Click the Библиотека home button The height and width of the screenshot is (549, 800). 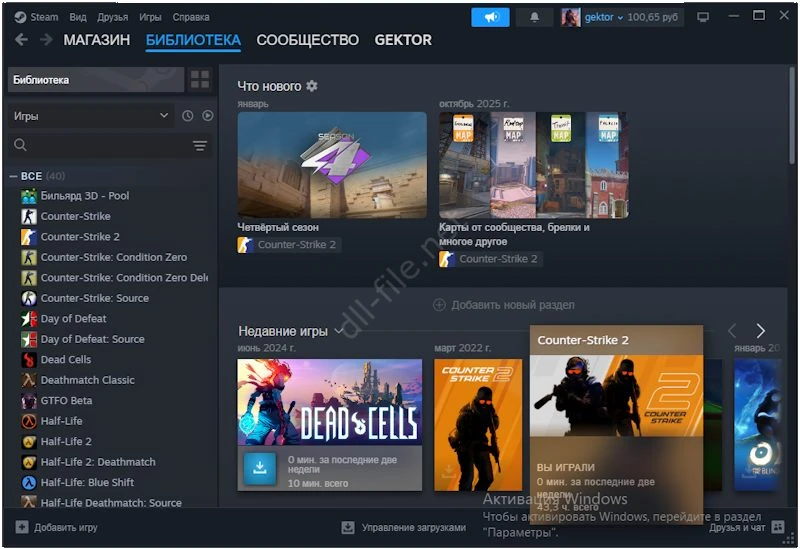[96, 80]
